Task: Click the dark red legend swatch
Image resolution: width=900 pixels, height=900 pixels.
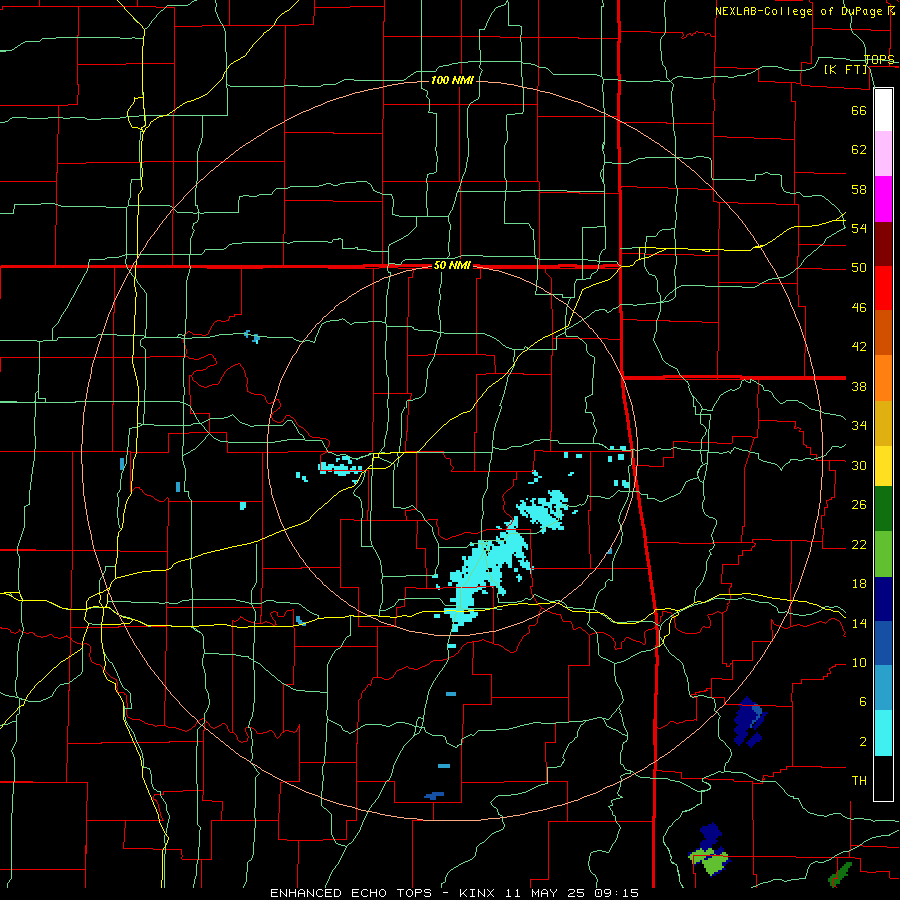Action: [x=883, y=244]
